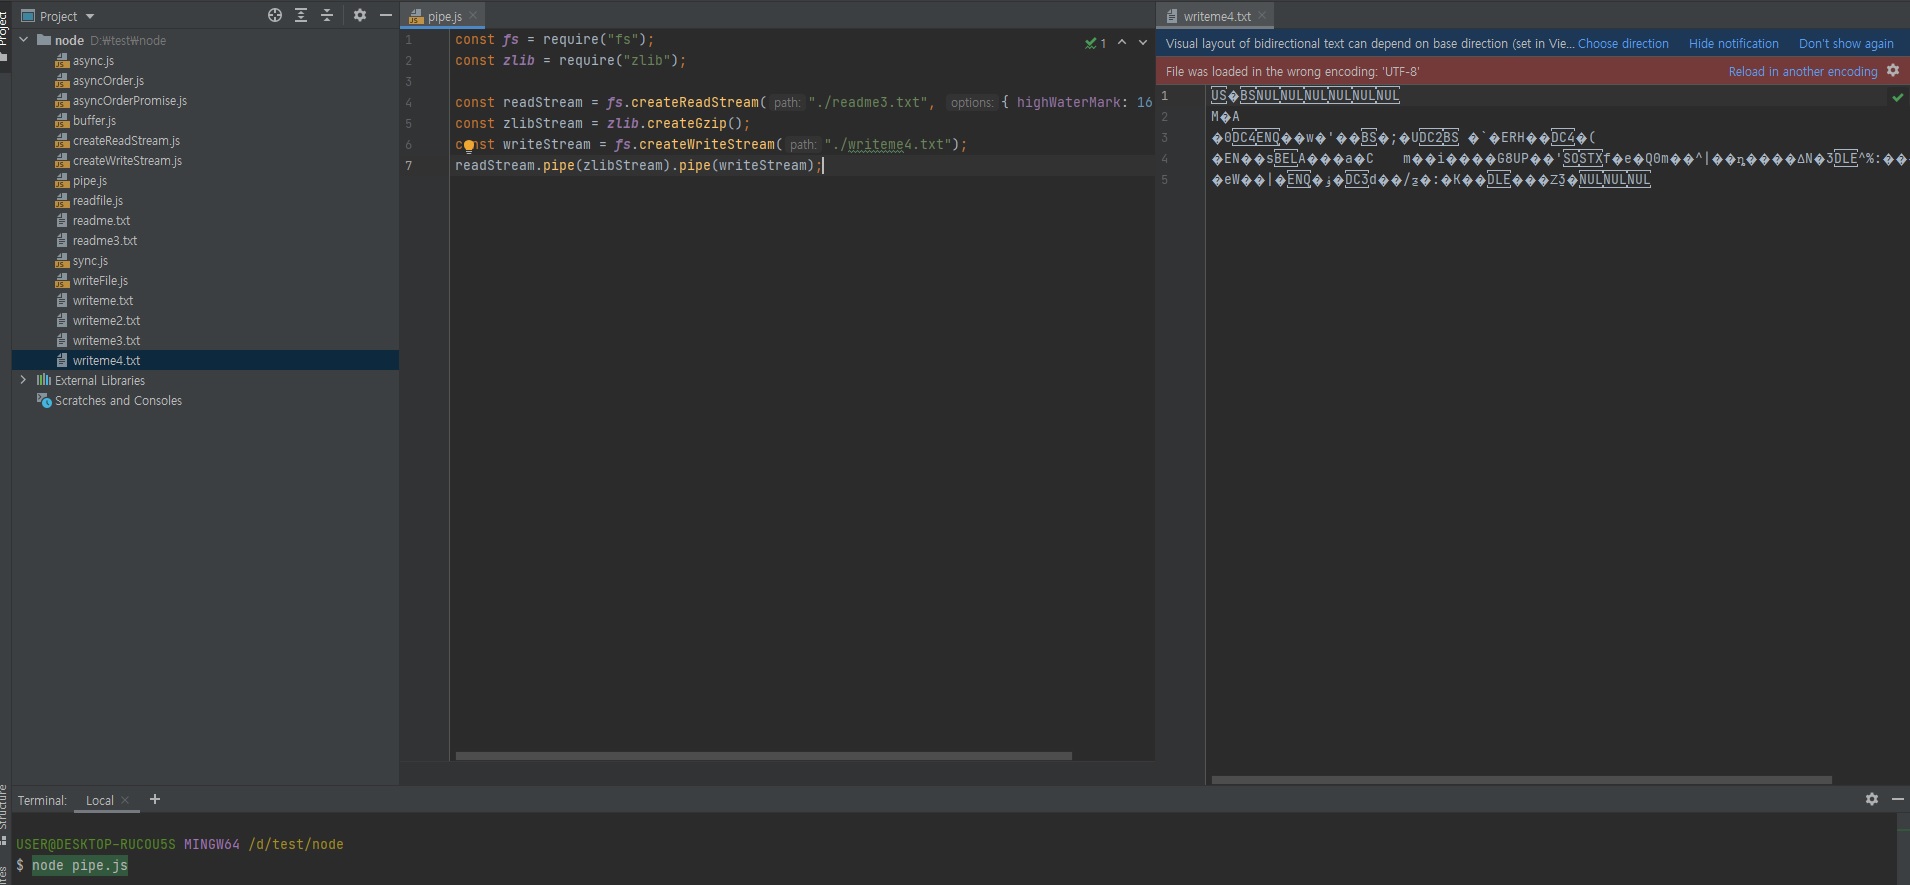Click the Terminal panel label
Screen dimensions: 1910x885
pos(42,800)
